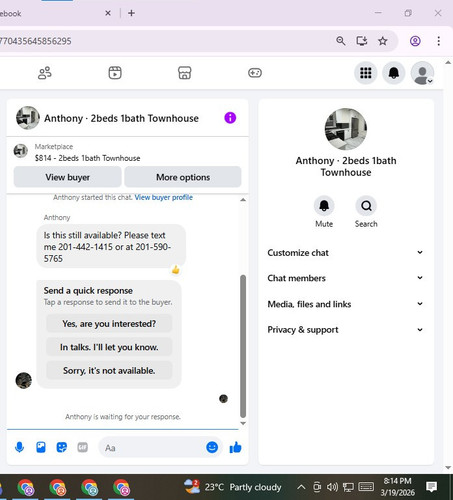This screenshot has width=453, height=500.
Task: Open Facebook notifications bell
Action: pos(394,73)
